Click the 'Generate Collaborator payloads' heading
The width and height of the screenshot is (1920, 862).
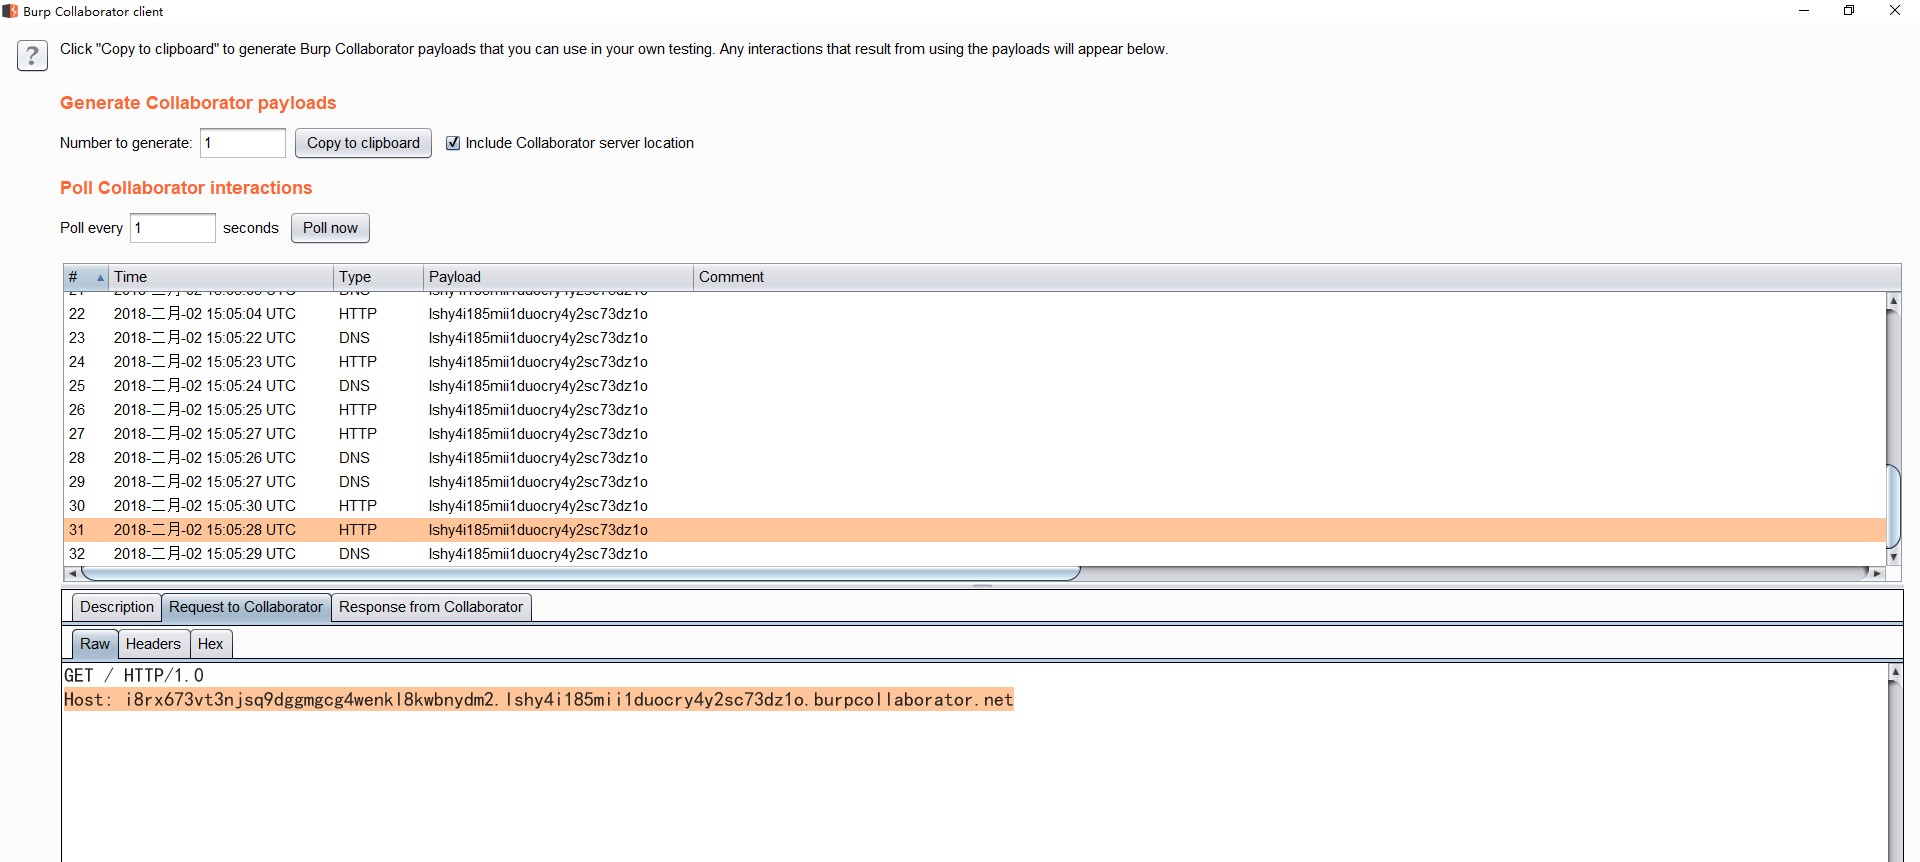tap(198, 103)
